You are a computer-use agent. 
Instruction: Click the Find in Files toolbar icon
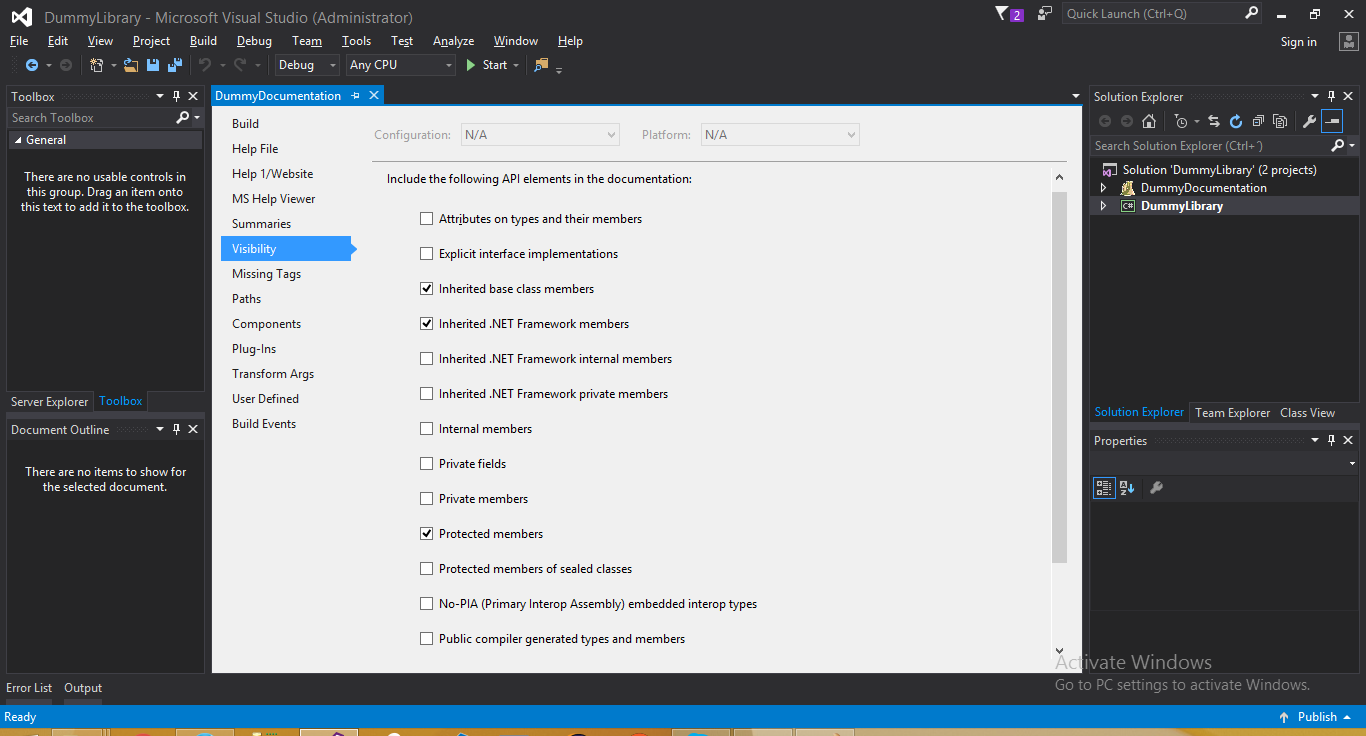(x=541, y=65)
